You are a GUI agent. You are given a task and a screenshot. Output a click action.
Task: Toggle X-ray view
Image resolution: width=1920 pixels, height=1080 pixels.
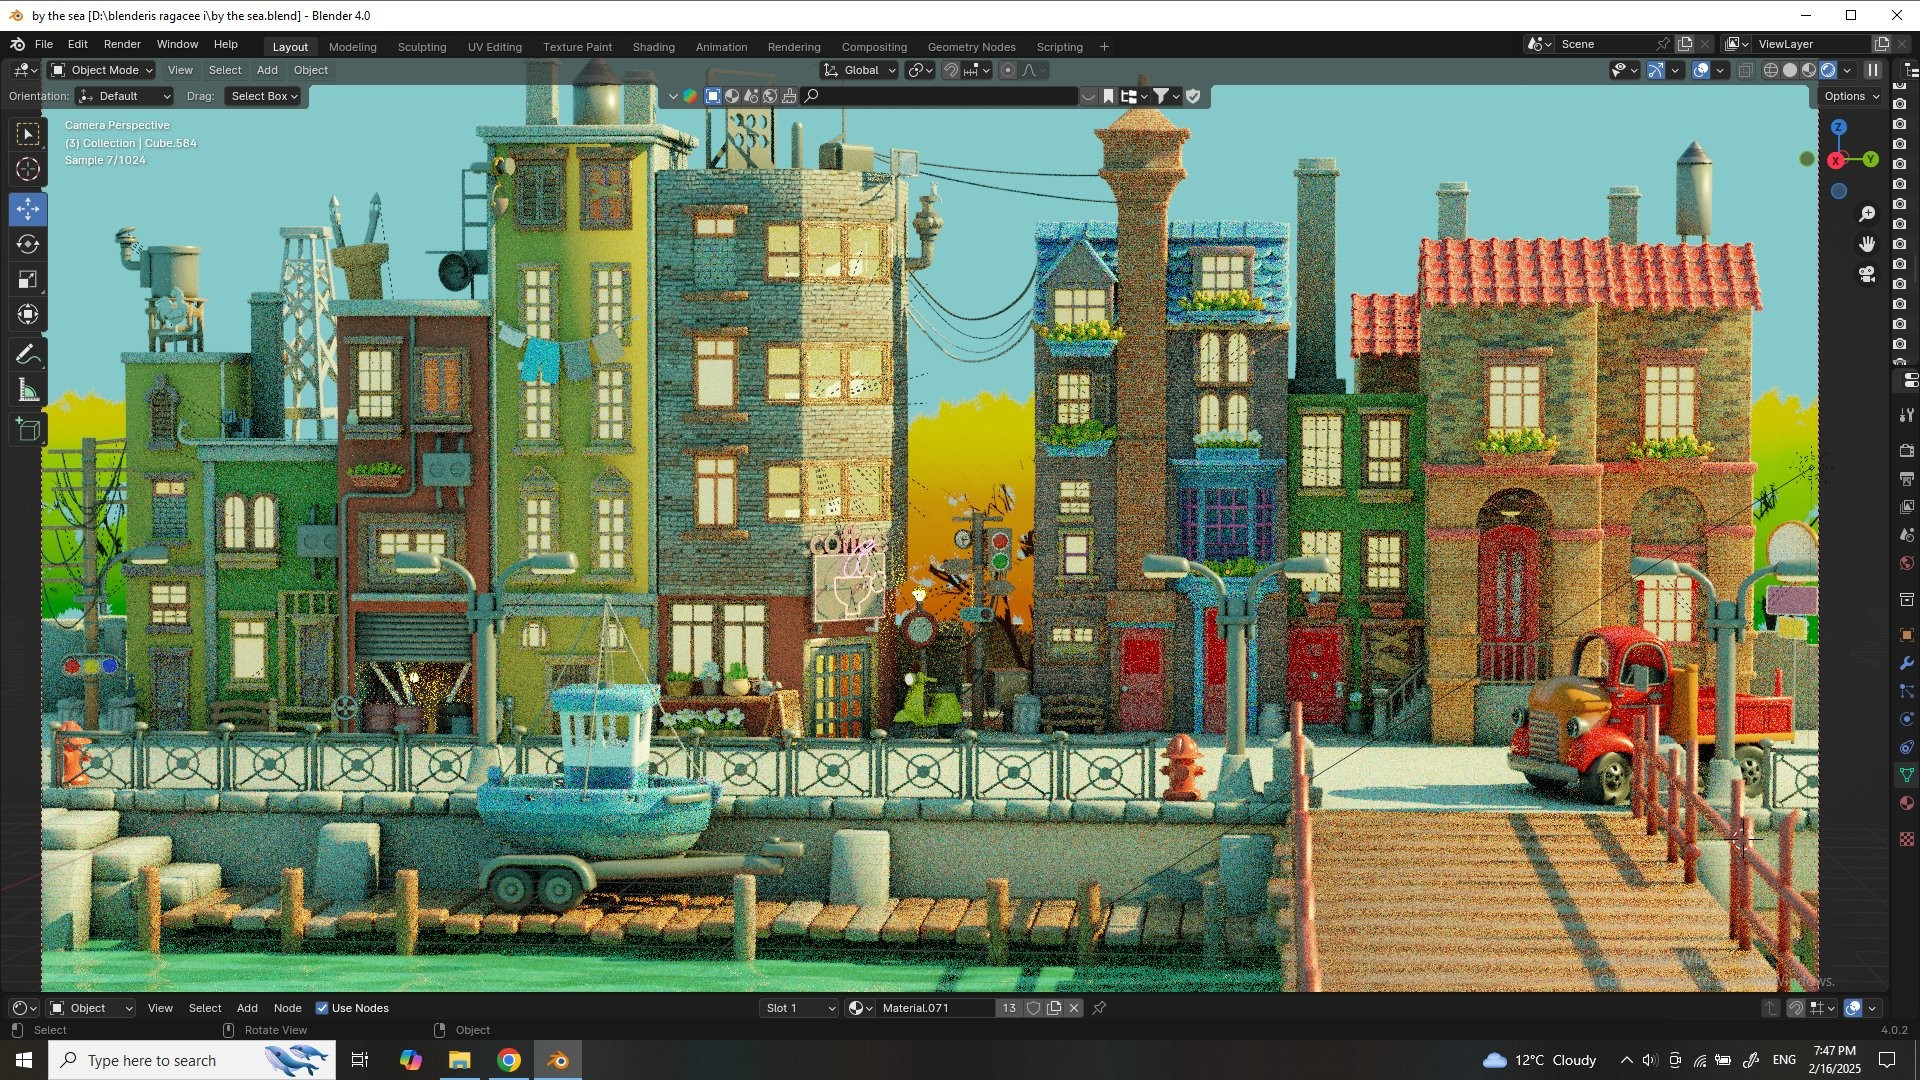click(x=1745, y=70)
